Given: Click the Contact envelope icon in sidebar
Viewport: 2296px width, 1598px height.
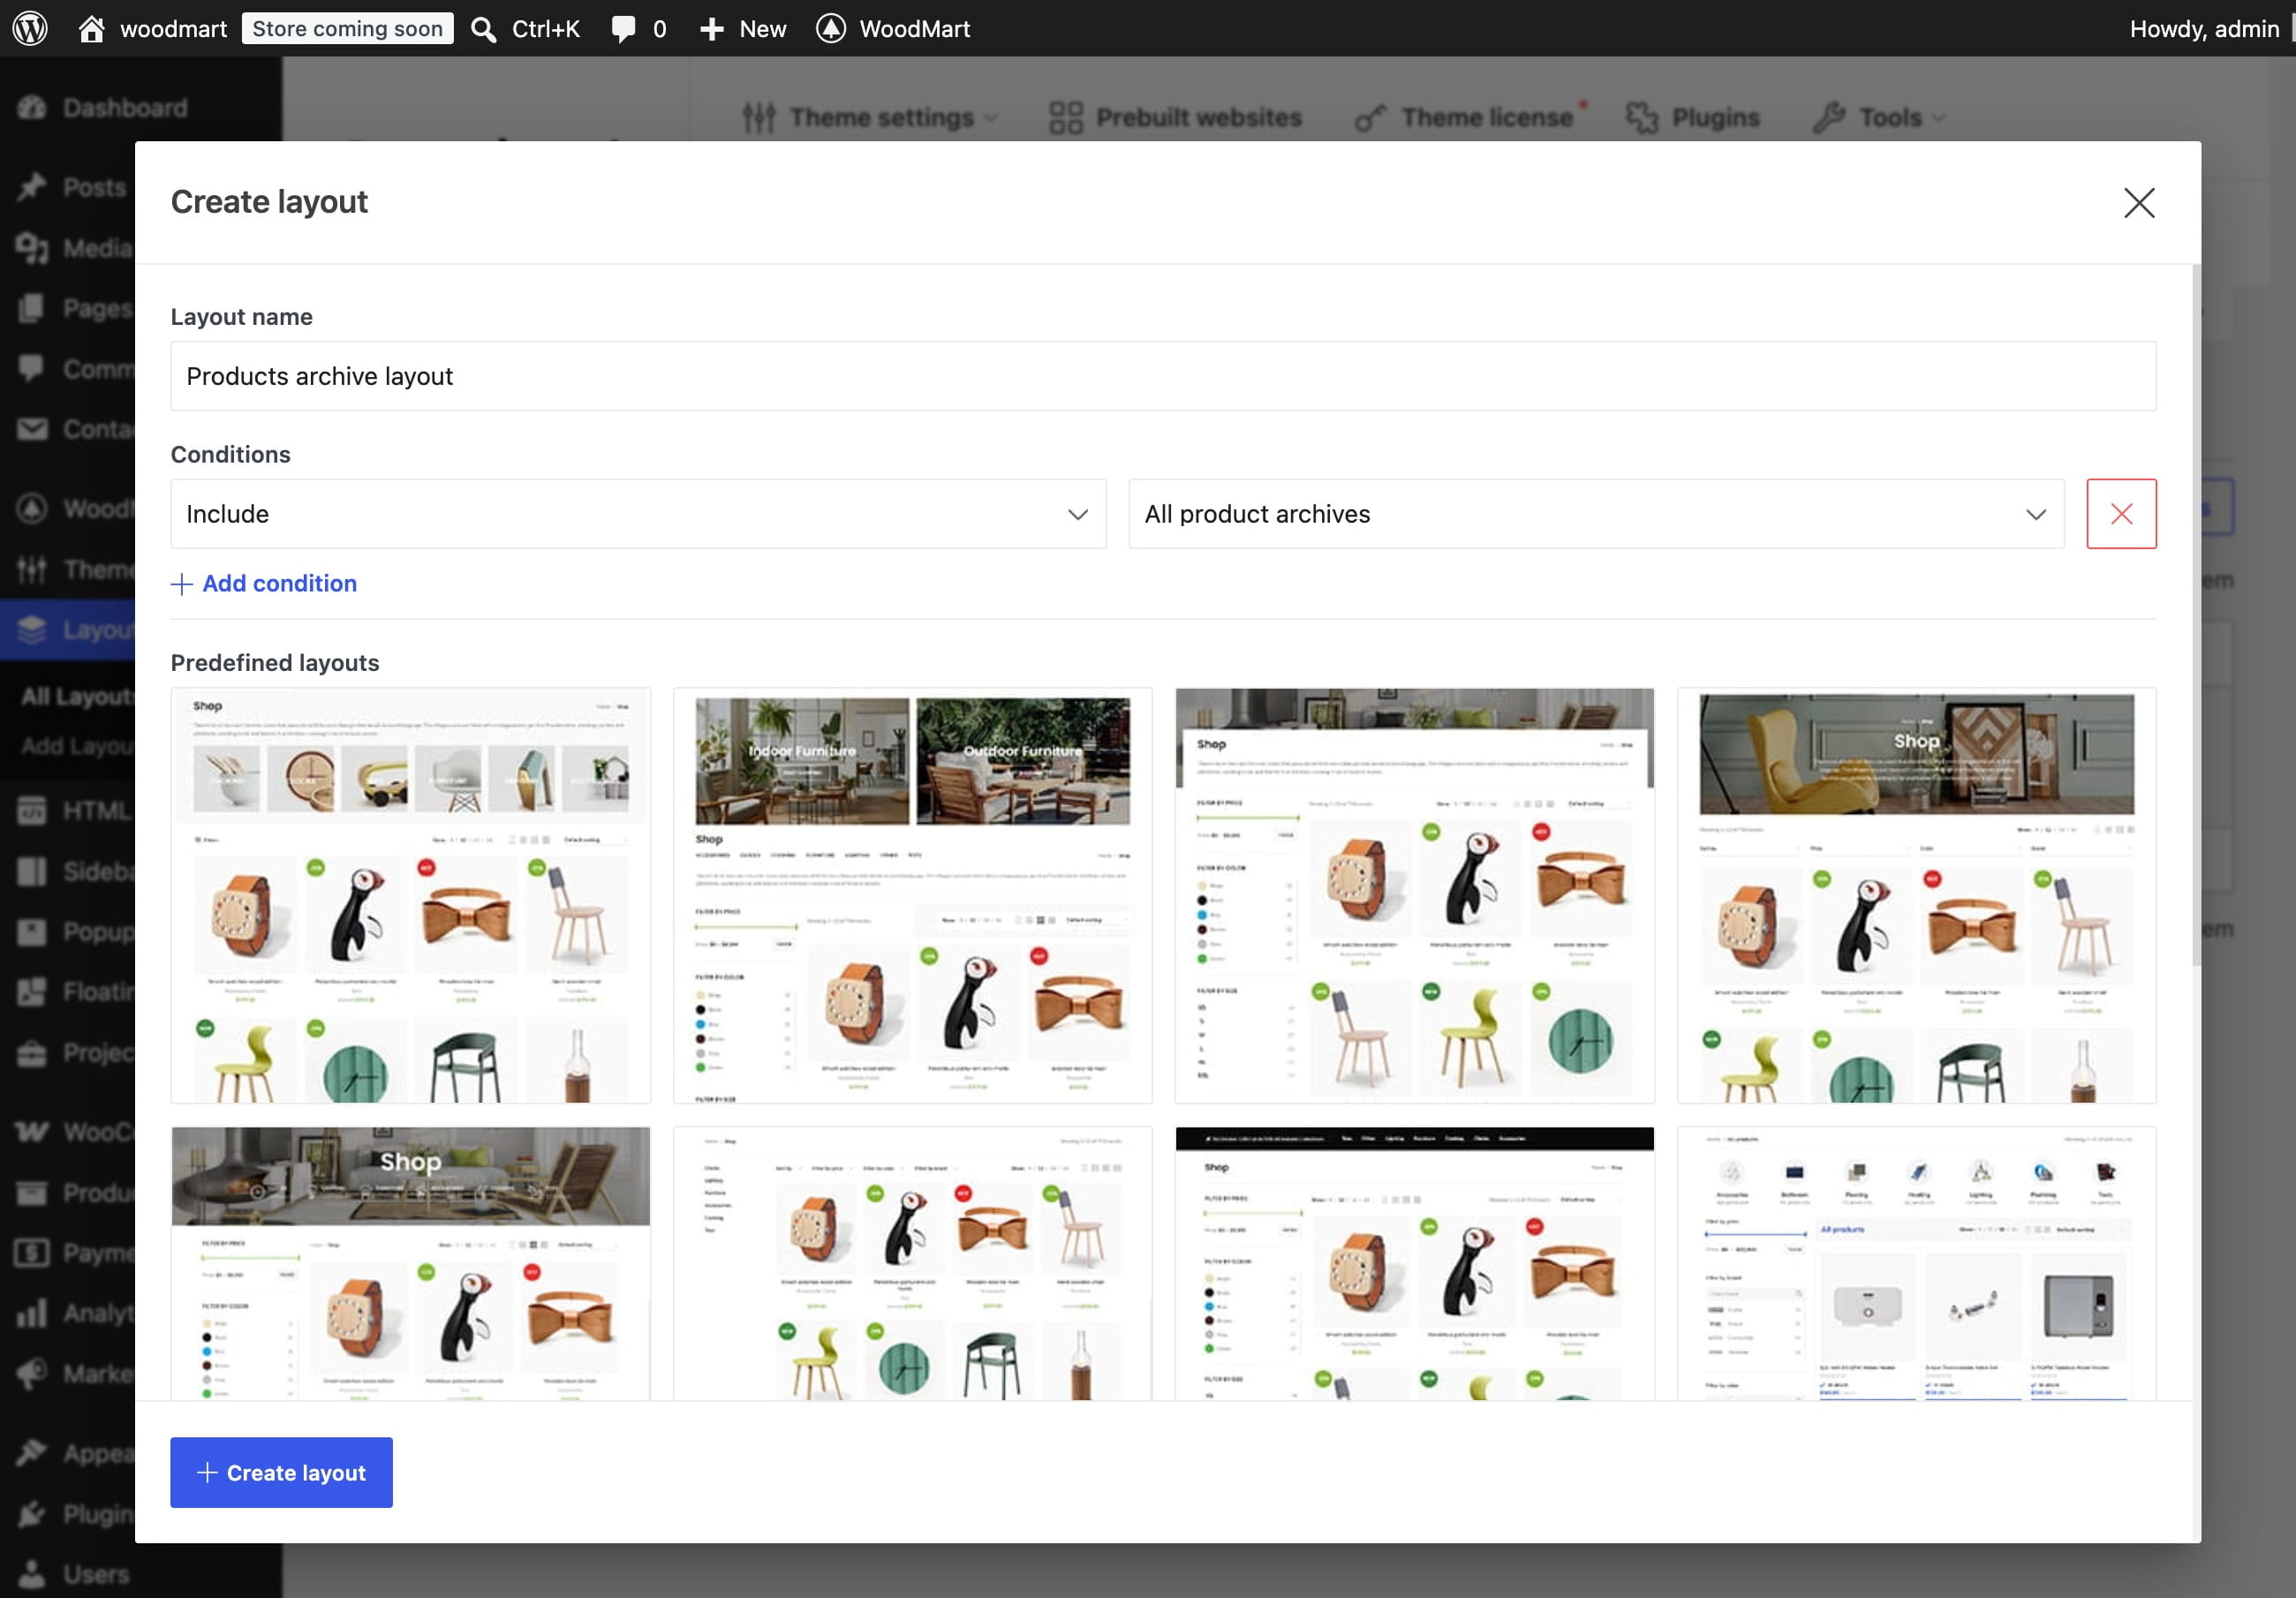Looking at the screenshot, I should tap(32, 429).
